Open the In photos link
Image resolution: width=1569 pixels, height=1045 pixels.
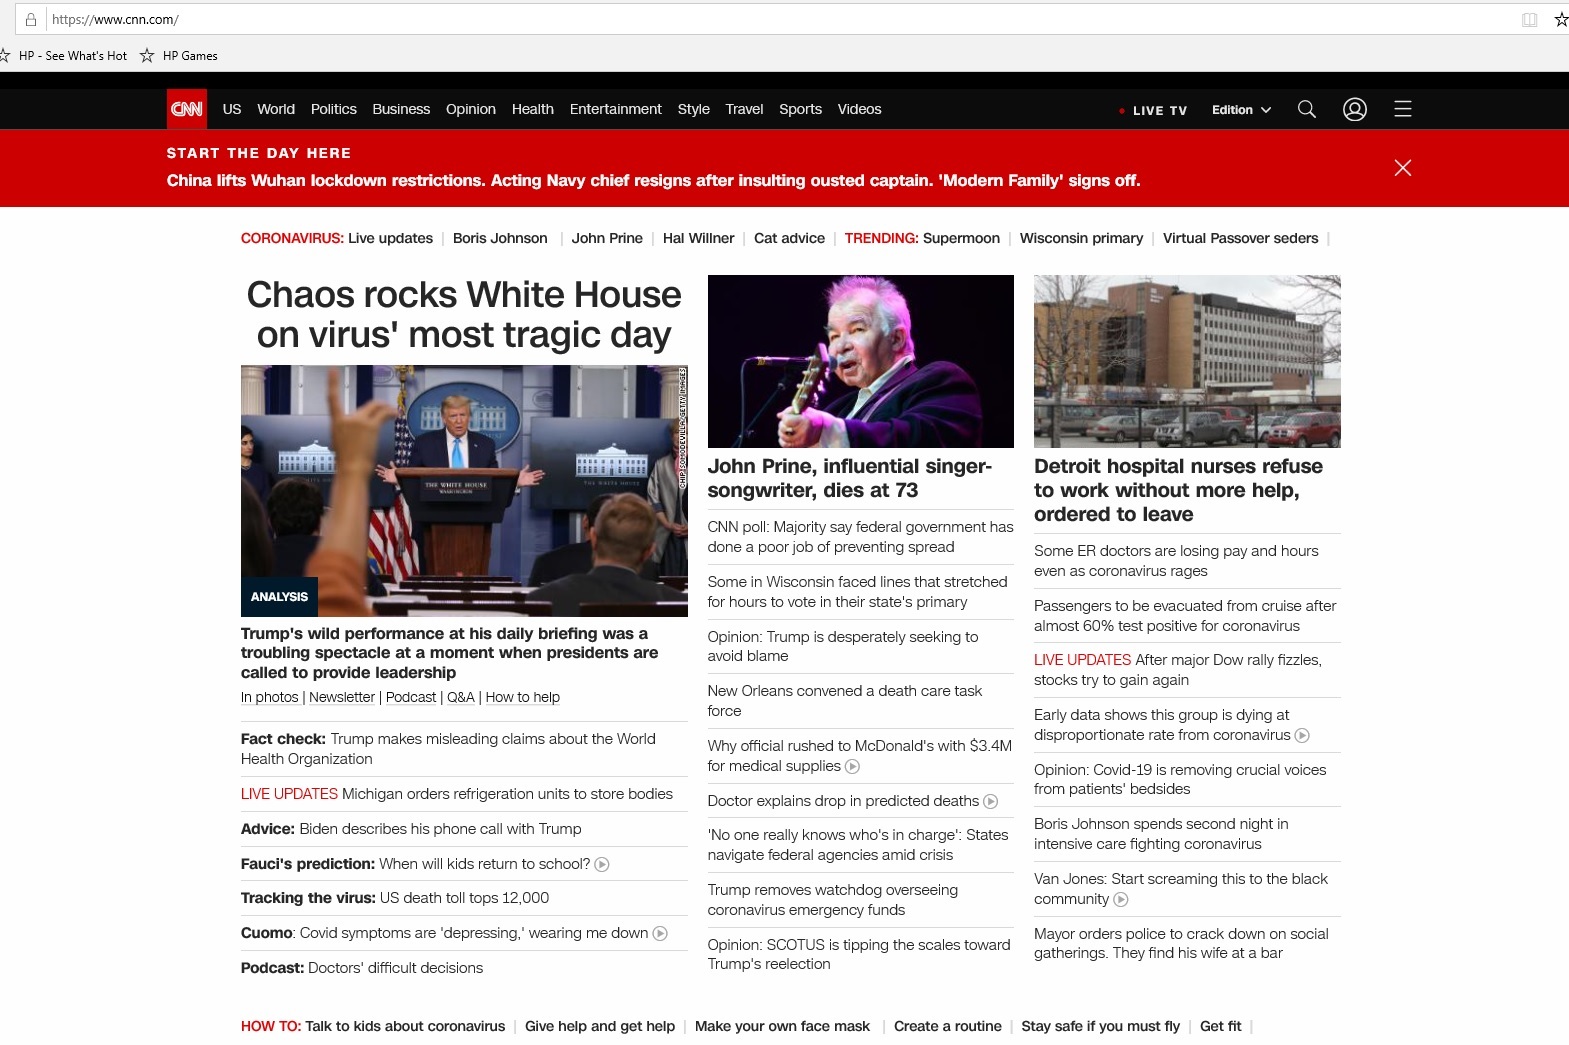[270, 697]
